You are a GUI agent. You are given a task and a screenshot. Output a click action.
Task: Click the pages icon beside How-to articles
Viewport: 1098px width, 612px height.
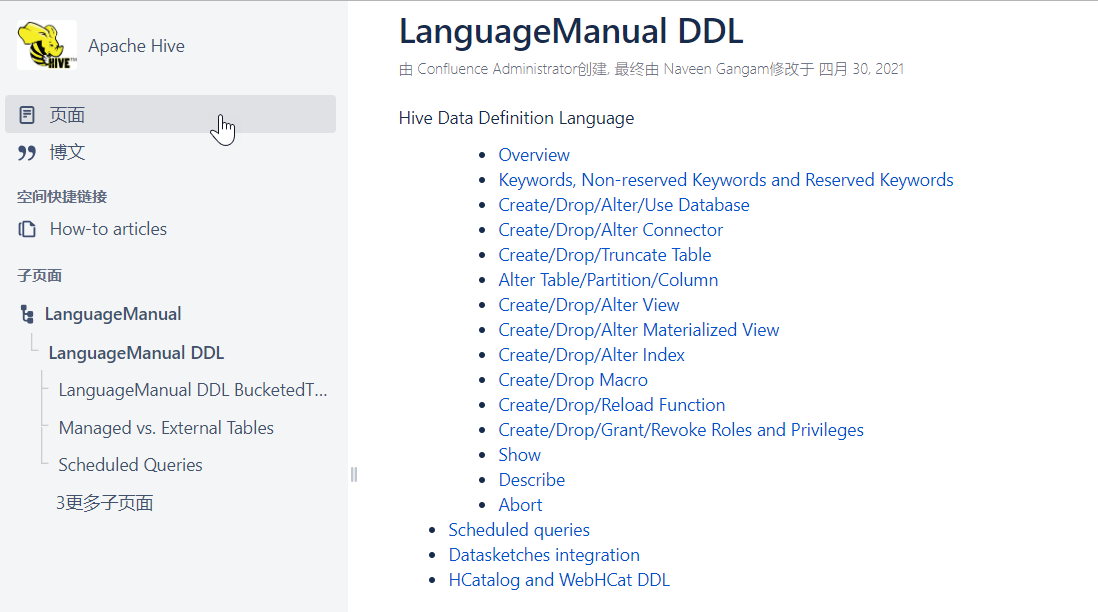click(25, 228)
